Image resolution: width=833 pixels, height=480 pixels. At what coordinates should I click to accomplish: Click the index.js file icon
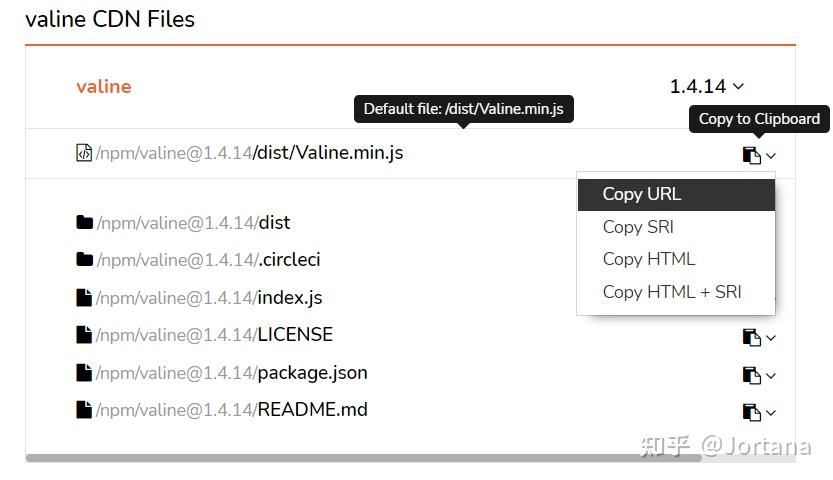84,297
